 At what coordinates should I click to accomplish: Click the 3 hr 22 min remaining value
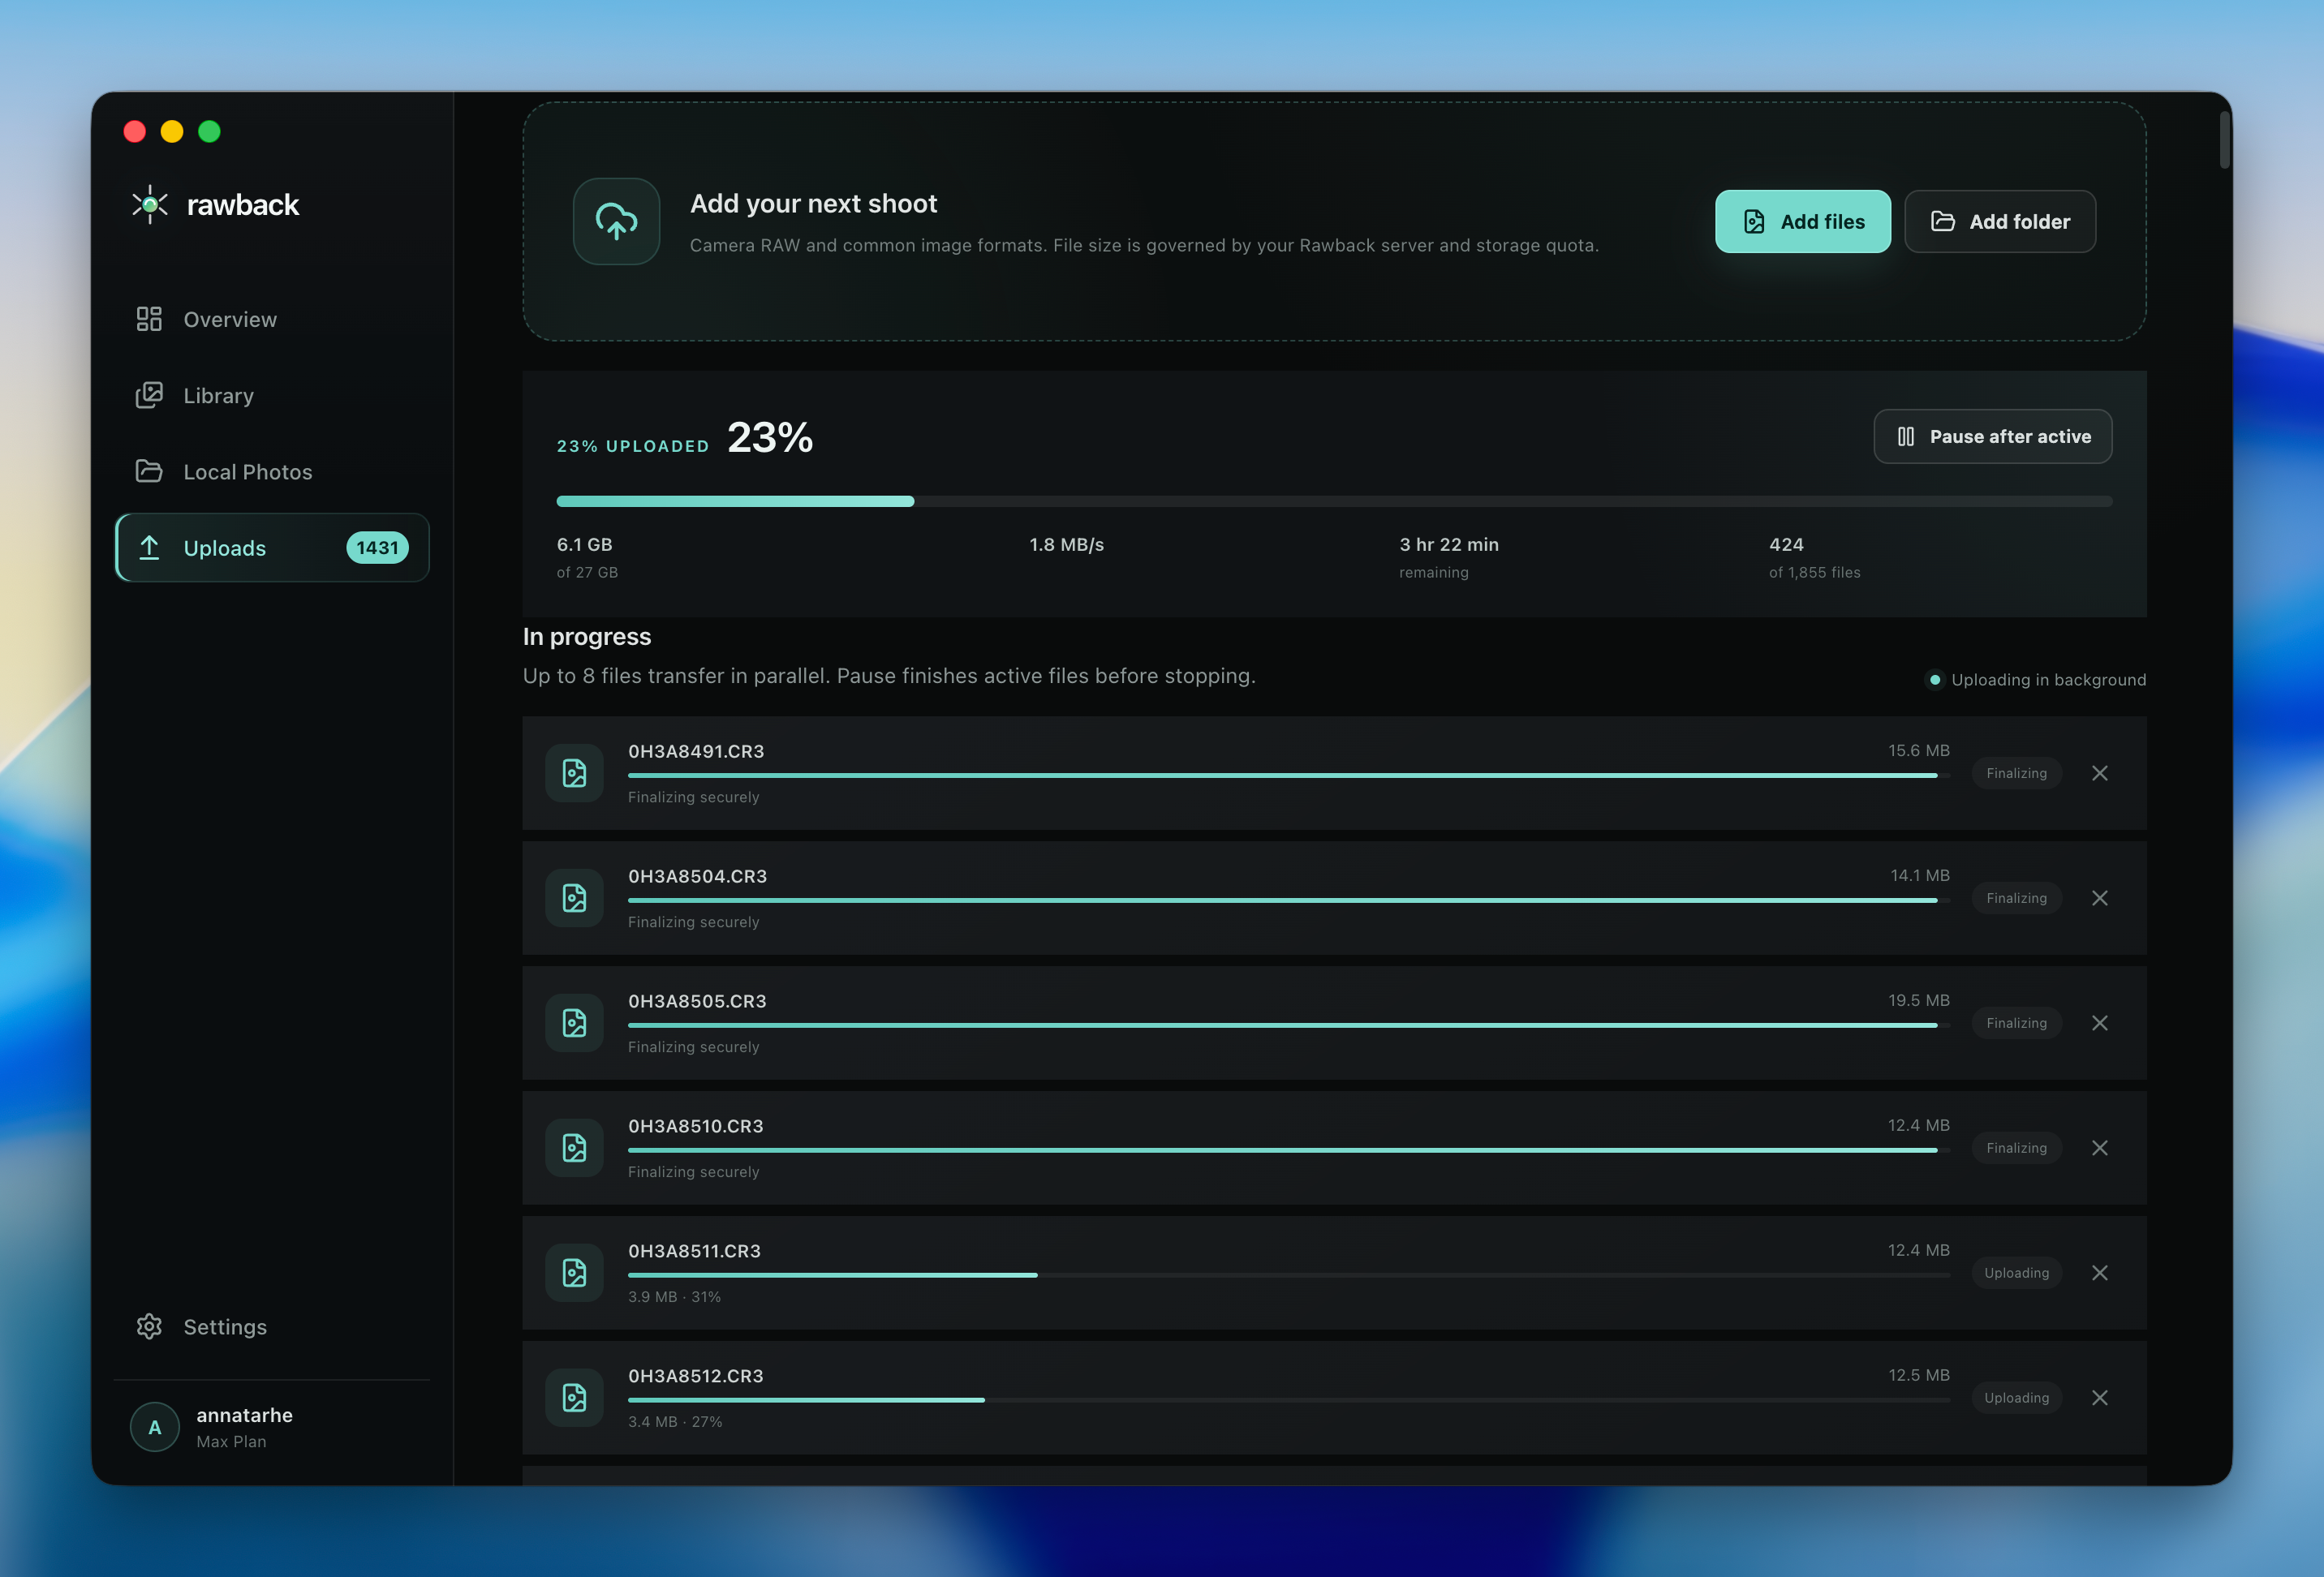click(1448, 544)
